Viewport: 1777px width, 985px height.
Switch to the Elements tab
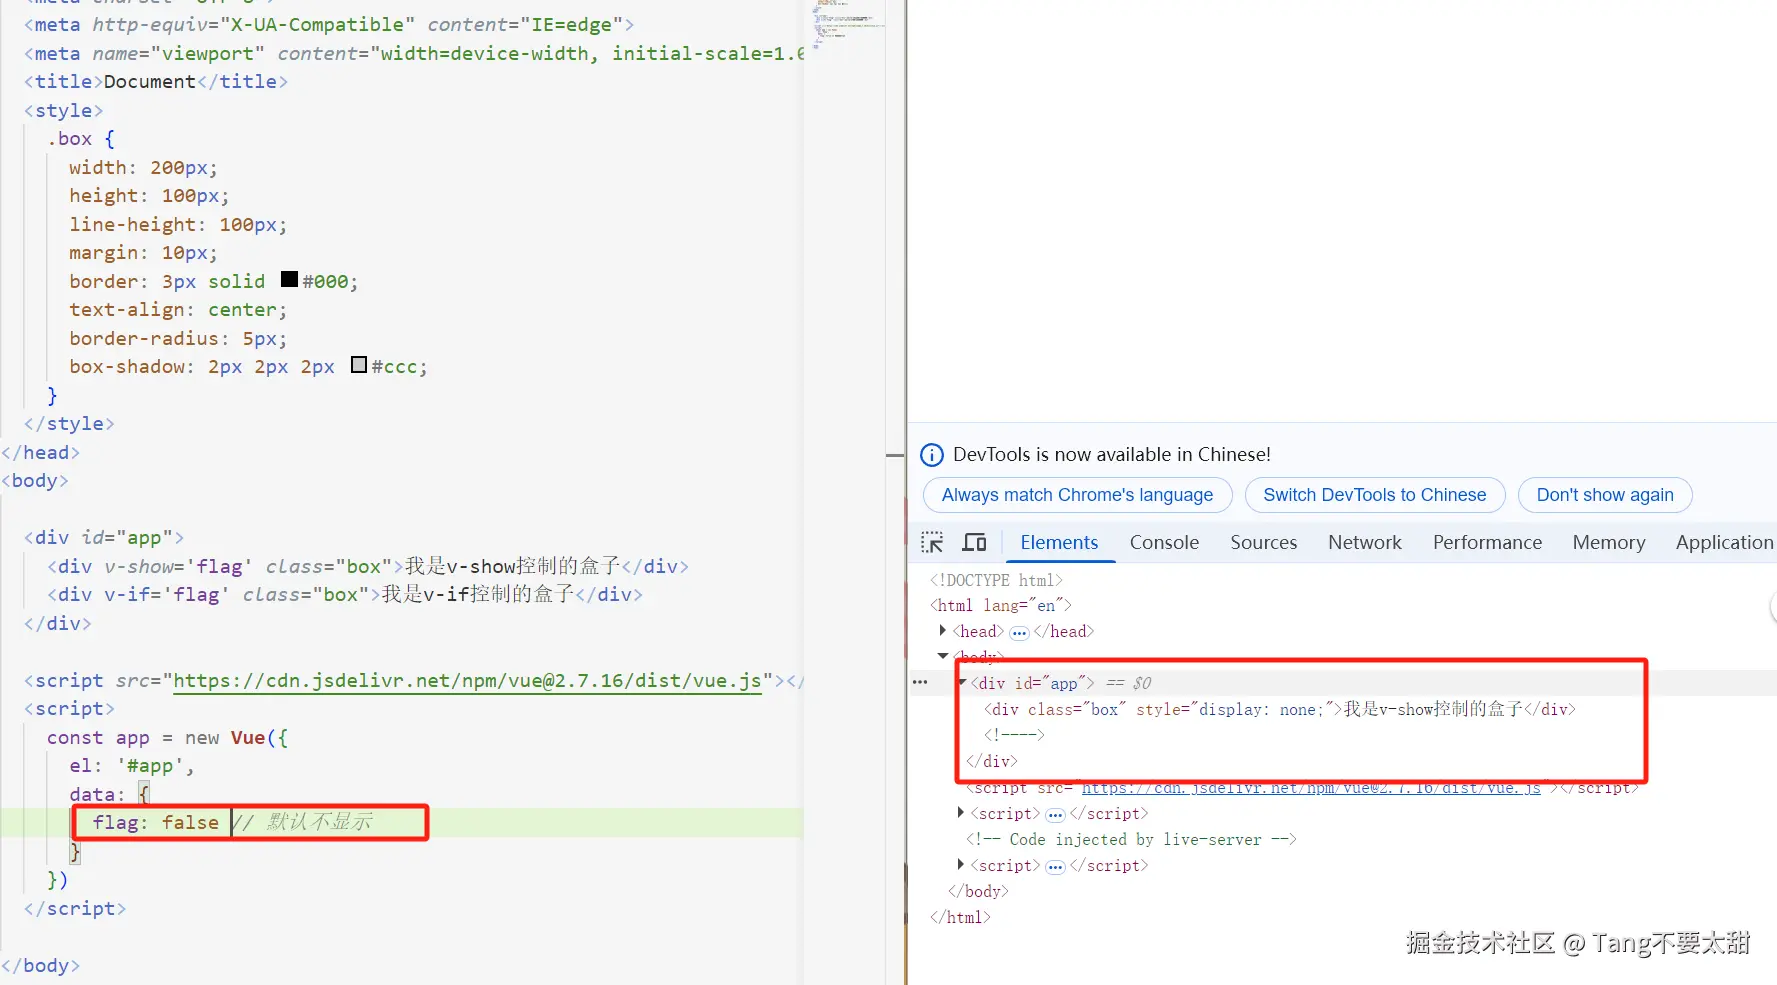(1059, 542)
